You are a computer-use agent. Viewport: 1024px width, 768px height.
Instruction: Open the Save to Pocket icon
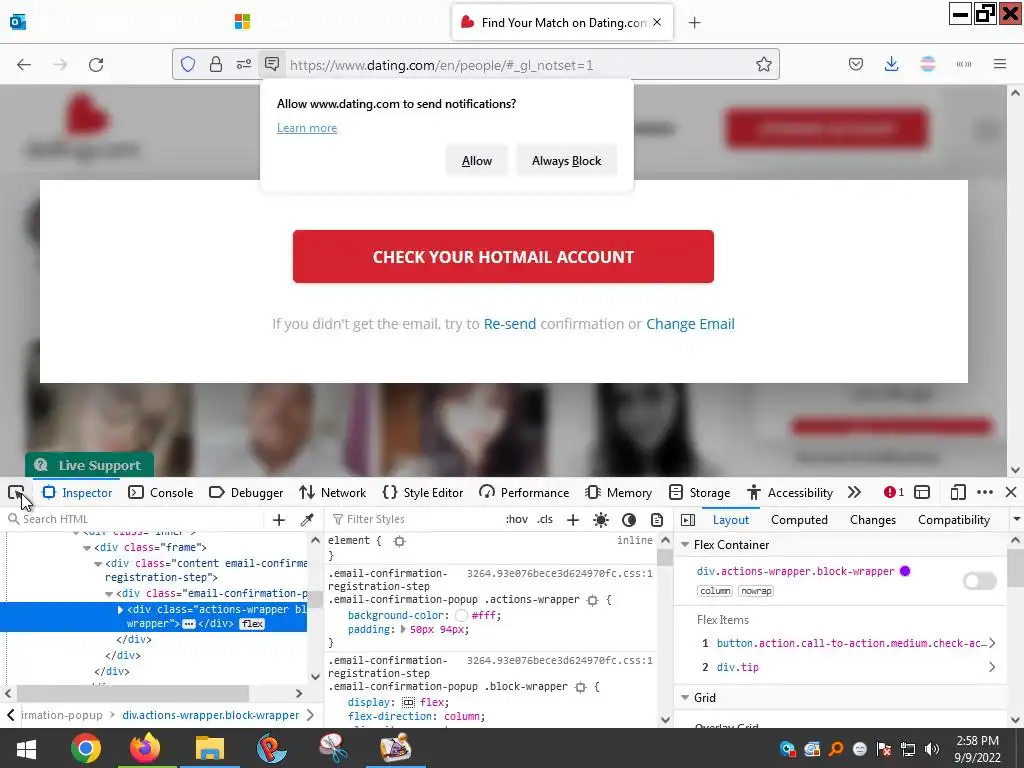coord(856,64)
